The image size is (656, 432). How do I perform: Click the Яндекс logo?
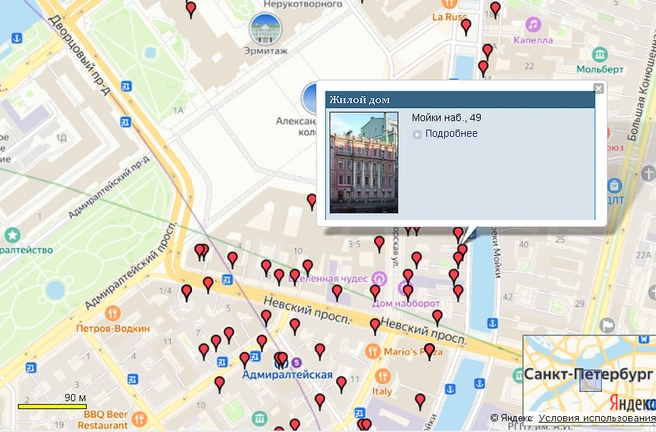point(633,403)
